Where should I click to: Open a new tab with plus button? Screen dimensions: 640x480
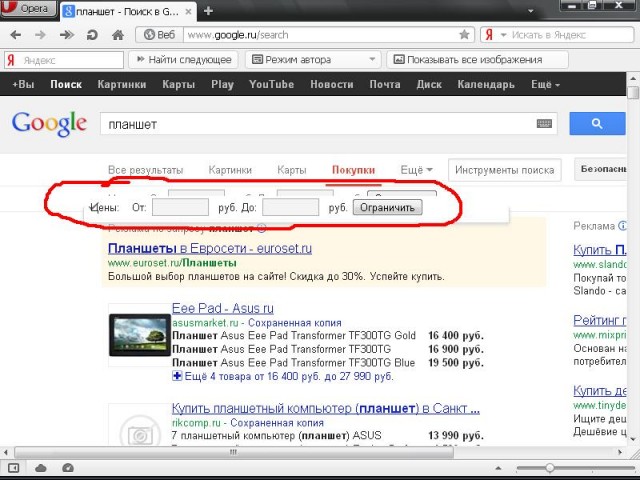[x=208, y=10]
